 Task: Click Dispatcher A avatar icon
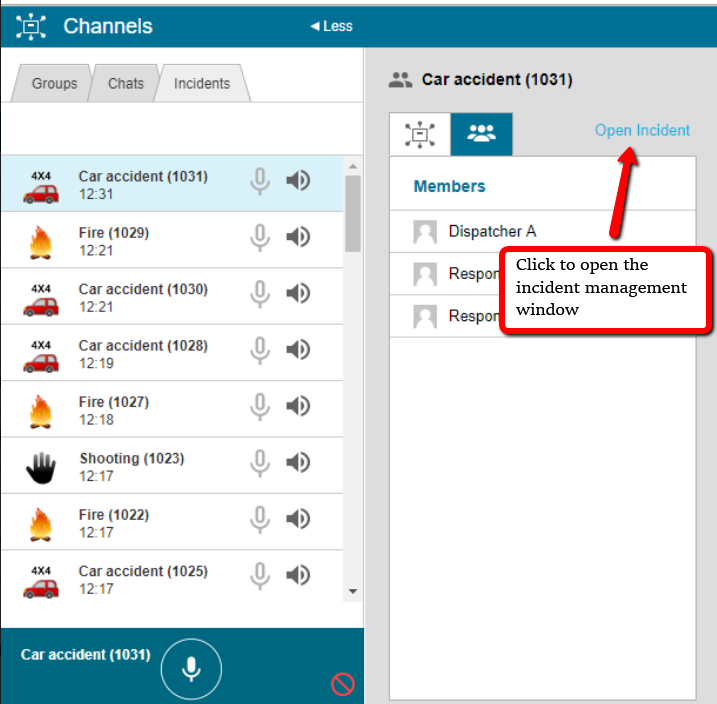tap(425, 232)
